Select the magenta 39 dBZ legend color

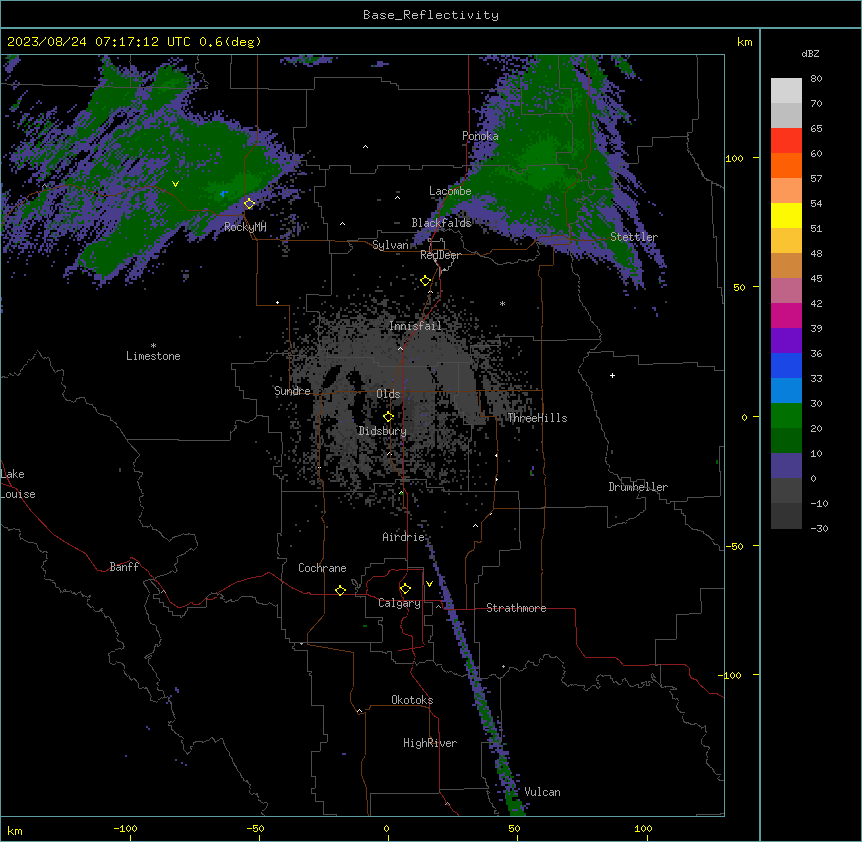click(786, 315)
